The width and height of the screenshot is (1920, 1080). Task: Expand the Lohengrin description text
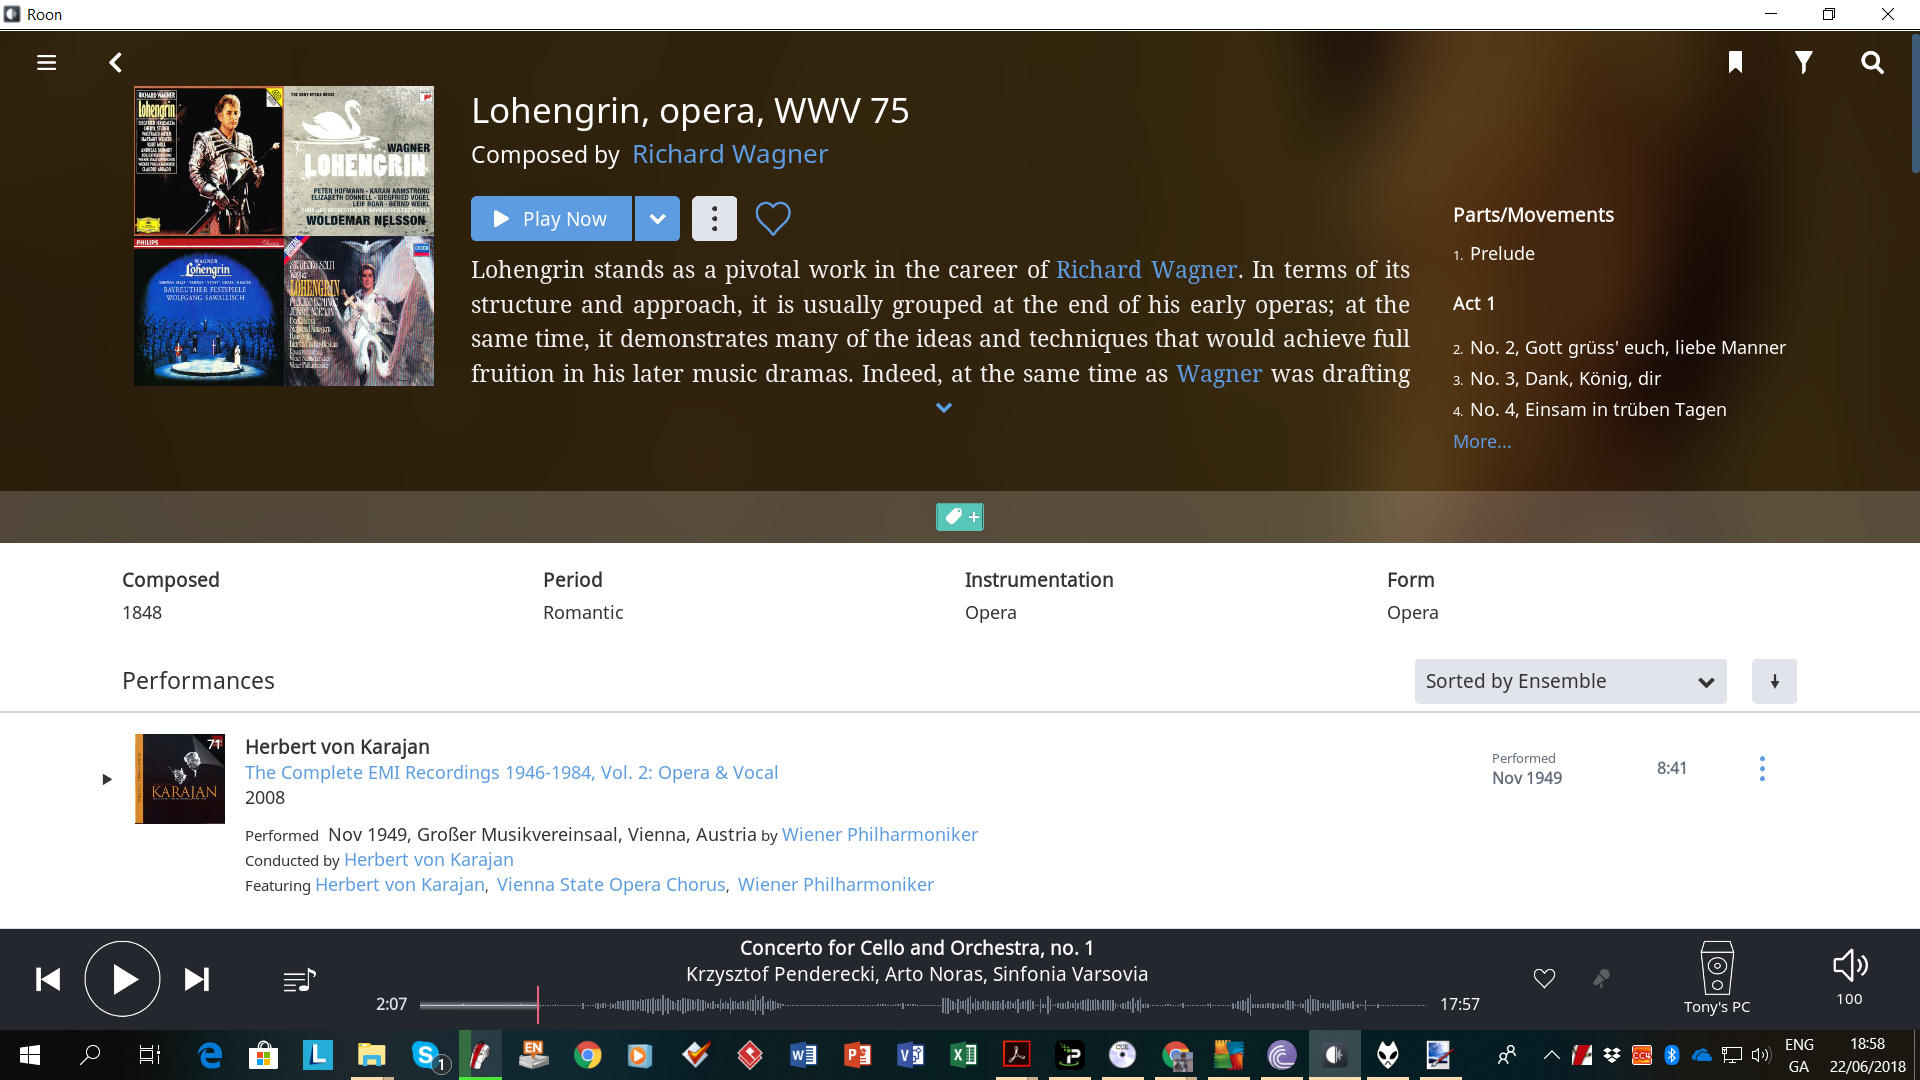tap(943, 408)
